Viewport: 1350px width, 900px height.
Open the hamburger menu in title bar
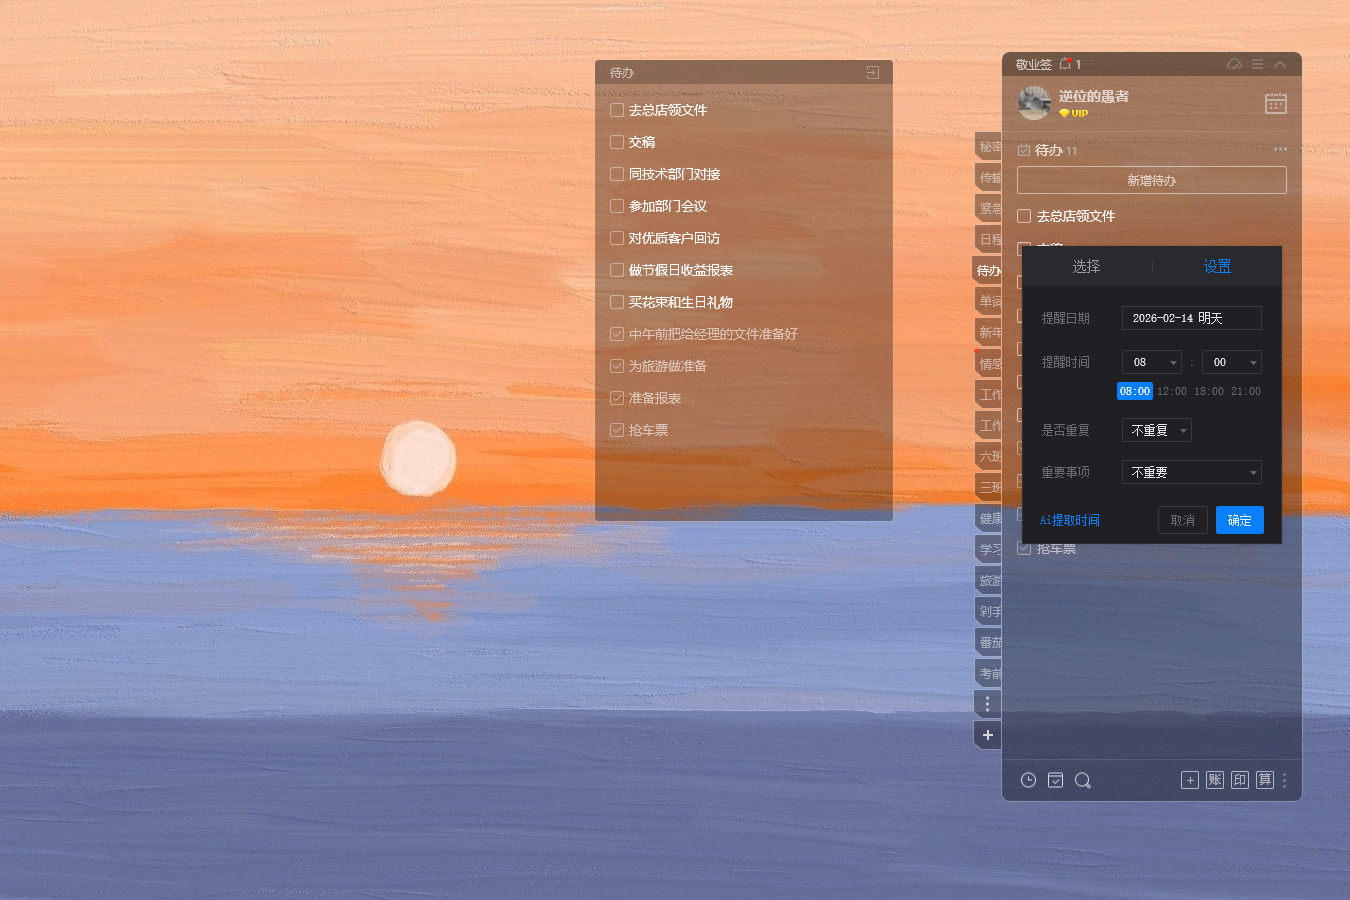click(x=1257, y=63)
